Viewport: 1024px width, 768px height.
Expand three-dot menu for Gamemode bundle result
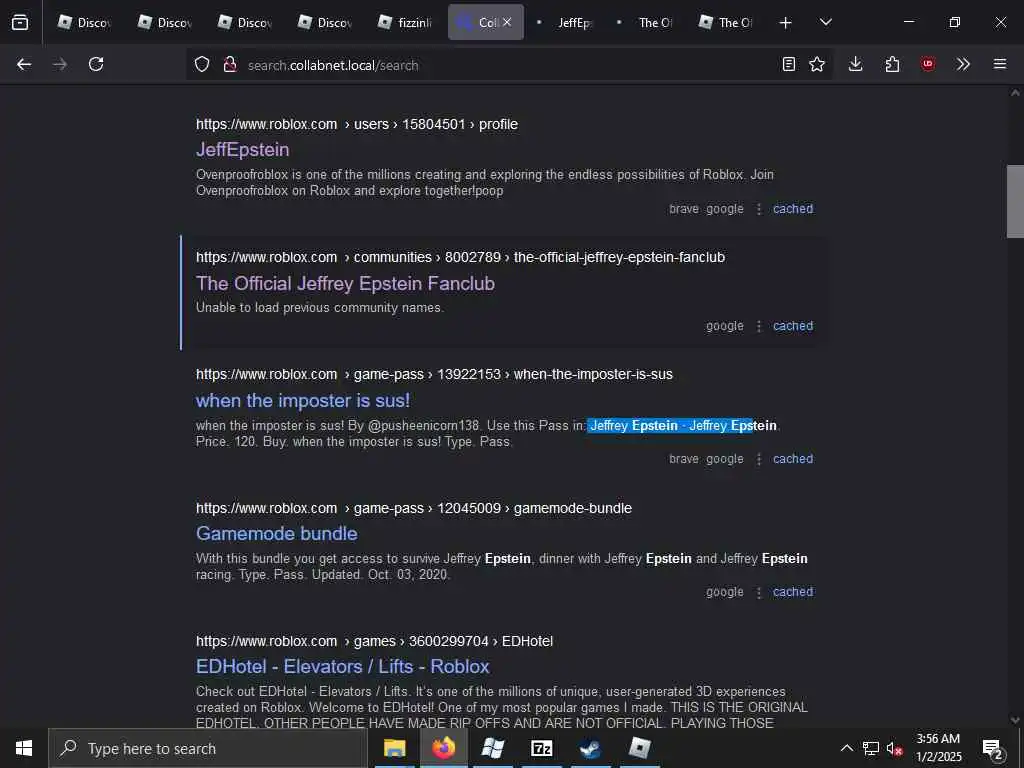coord(759,592)
